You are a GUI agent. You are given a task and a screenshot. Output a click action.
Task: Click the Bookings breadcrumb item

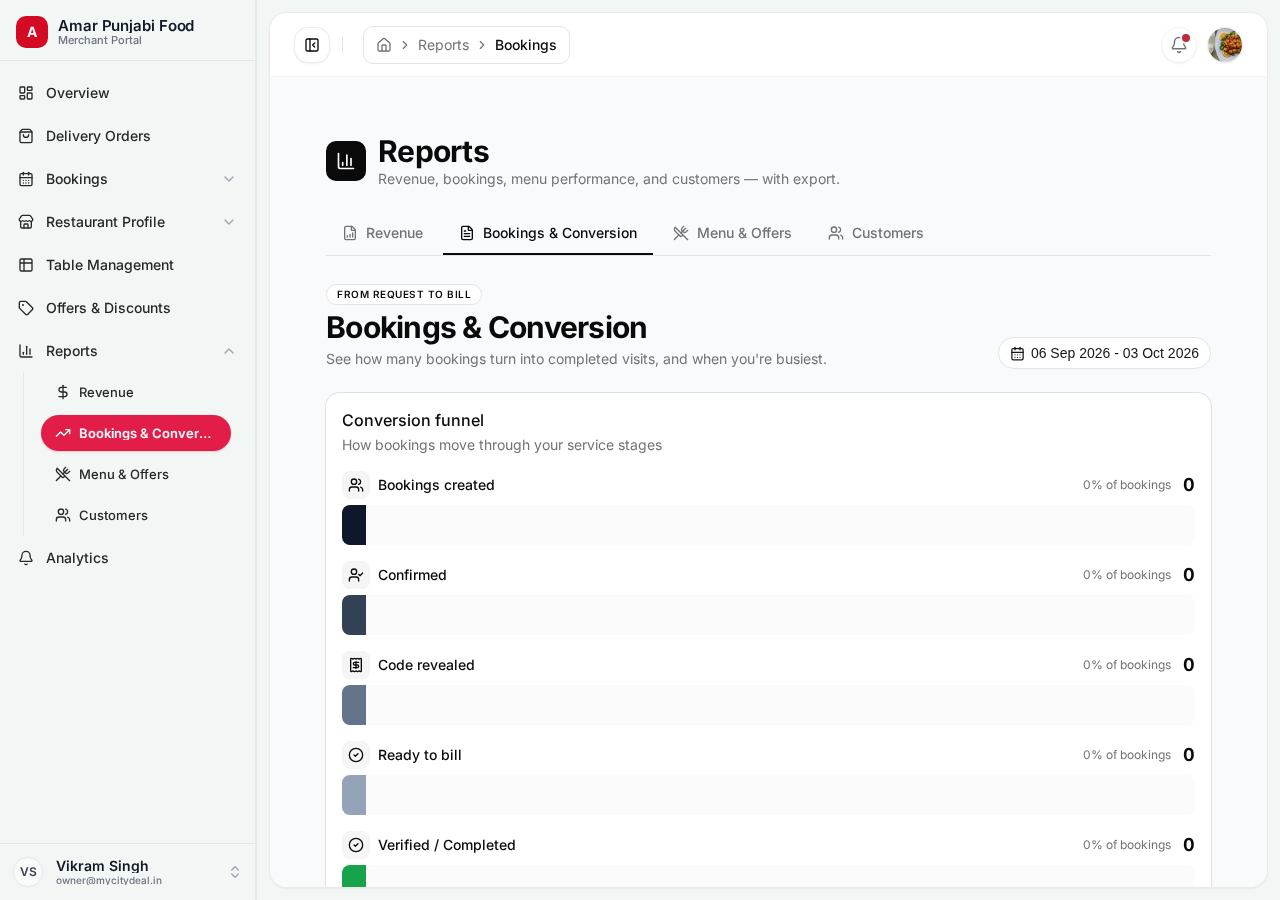[526, 45]
